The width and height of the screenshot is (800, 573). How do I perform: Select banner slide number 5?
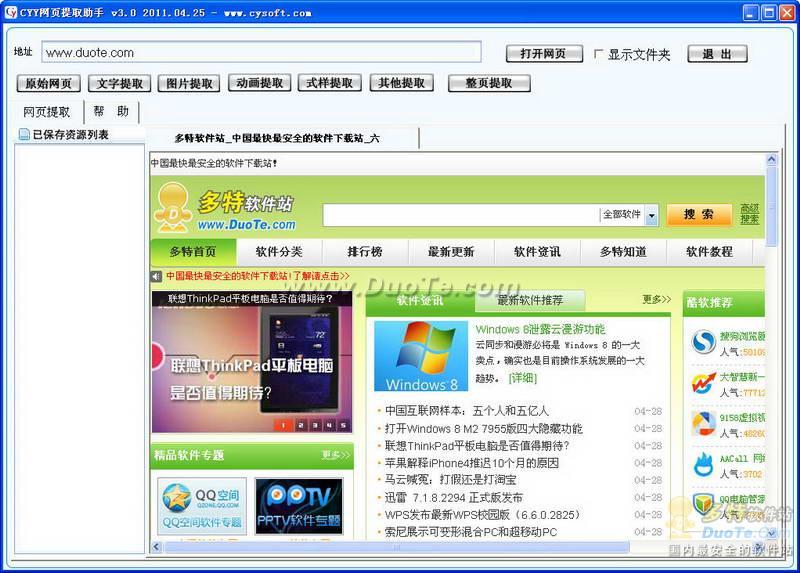pos(344,425)
